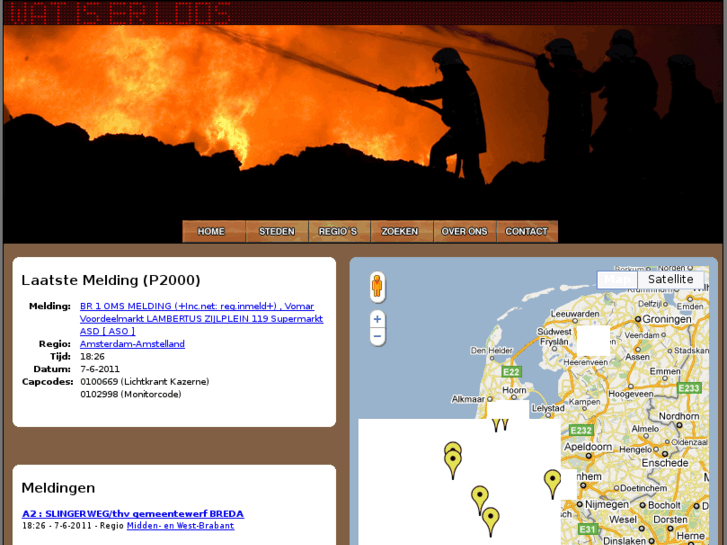Switch map to Satellite view
Image resolution: width=727 pixels, height=545 pixels.
(670, 279)
